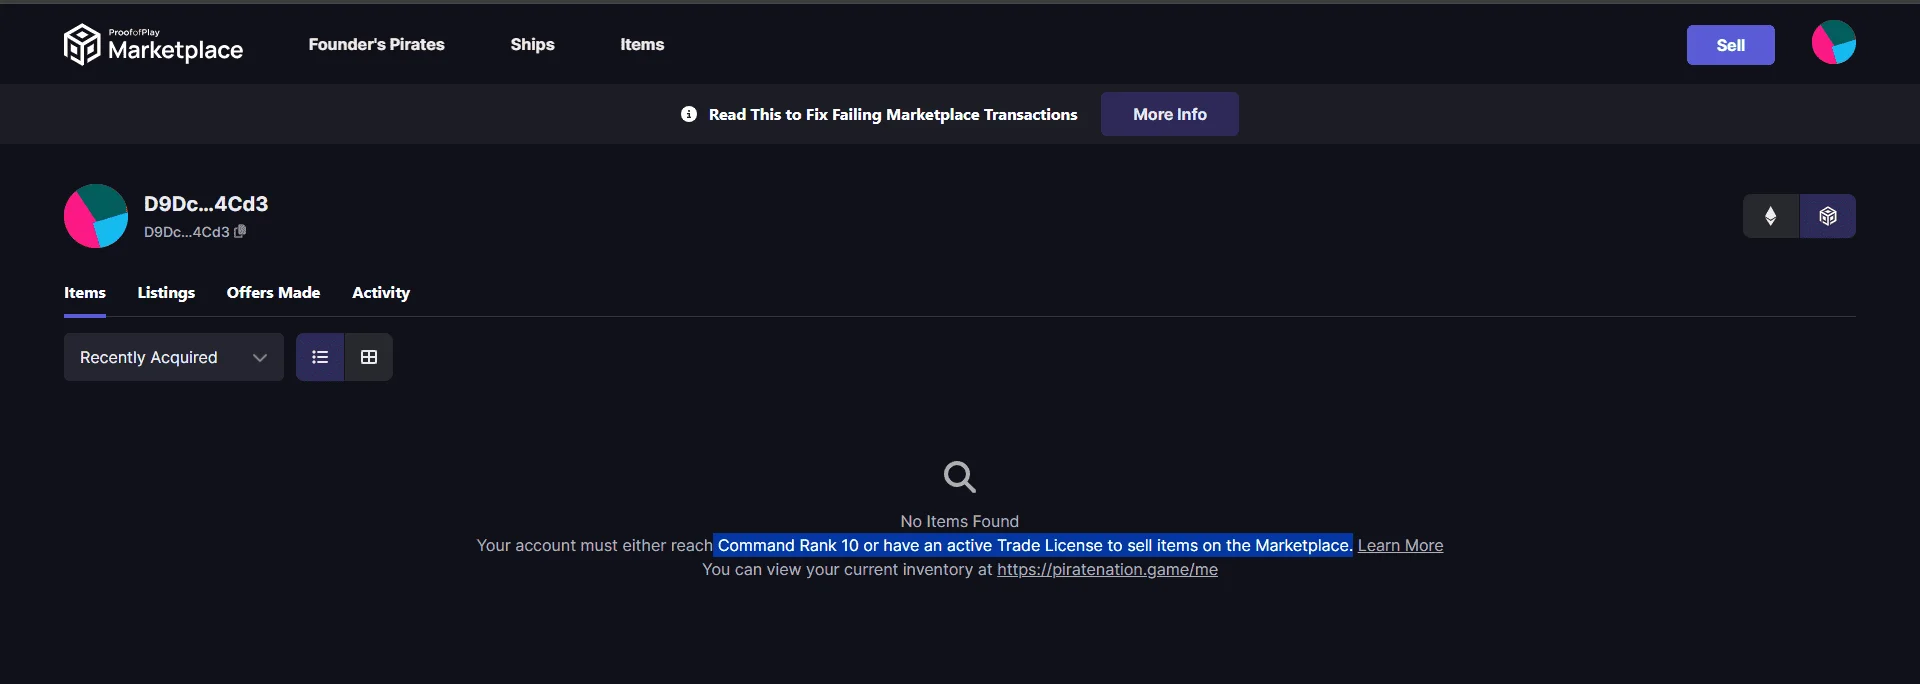
Task: Switch to the Offers Made tab
Action: tap(273, 293)
